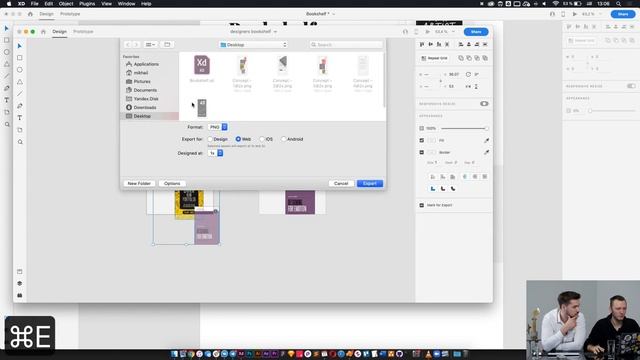Click the Home icon in back Bookshelf window
The image size is (640, 360).
[30, 14]
